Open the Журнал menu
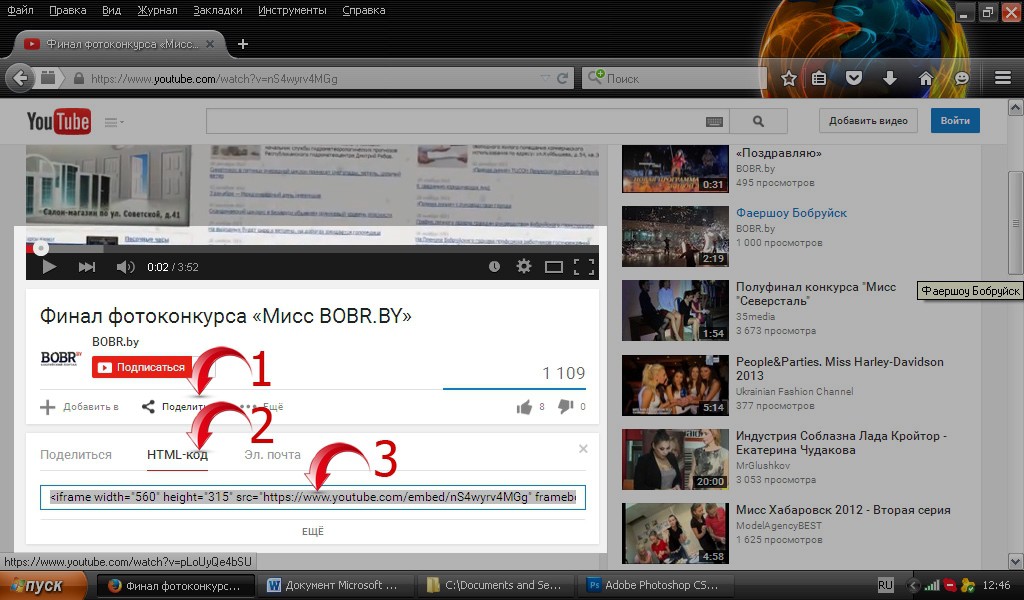Screen dimensions: 1024x600 coord(157,10)
